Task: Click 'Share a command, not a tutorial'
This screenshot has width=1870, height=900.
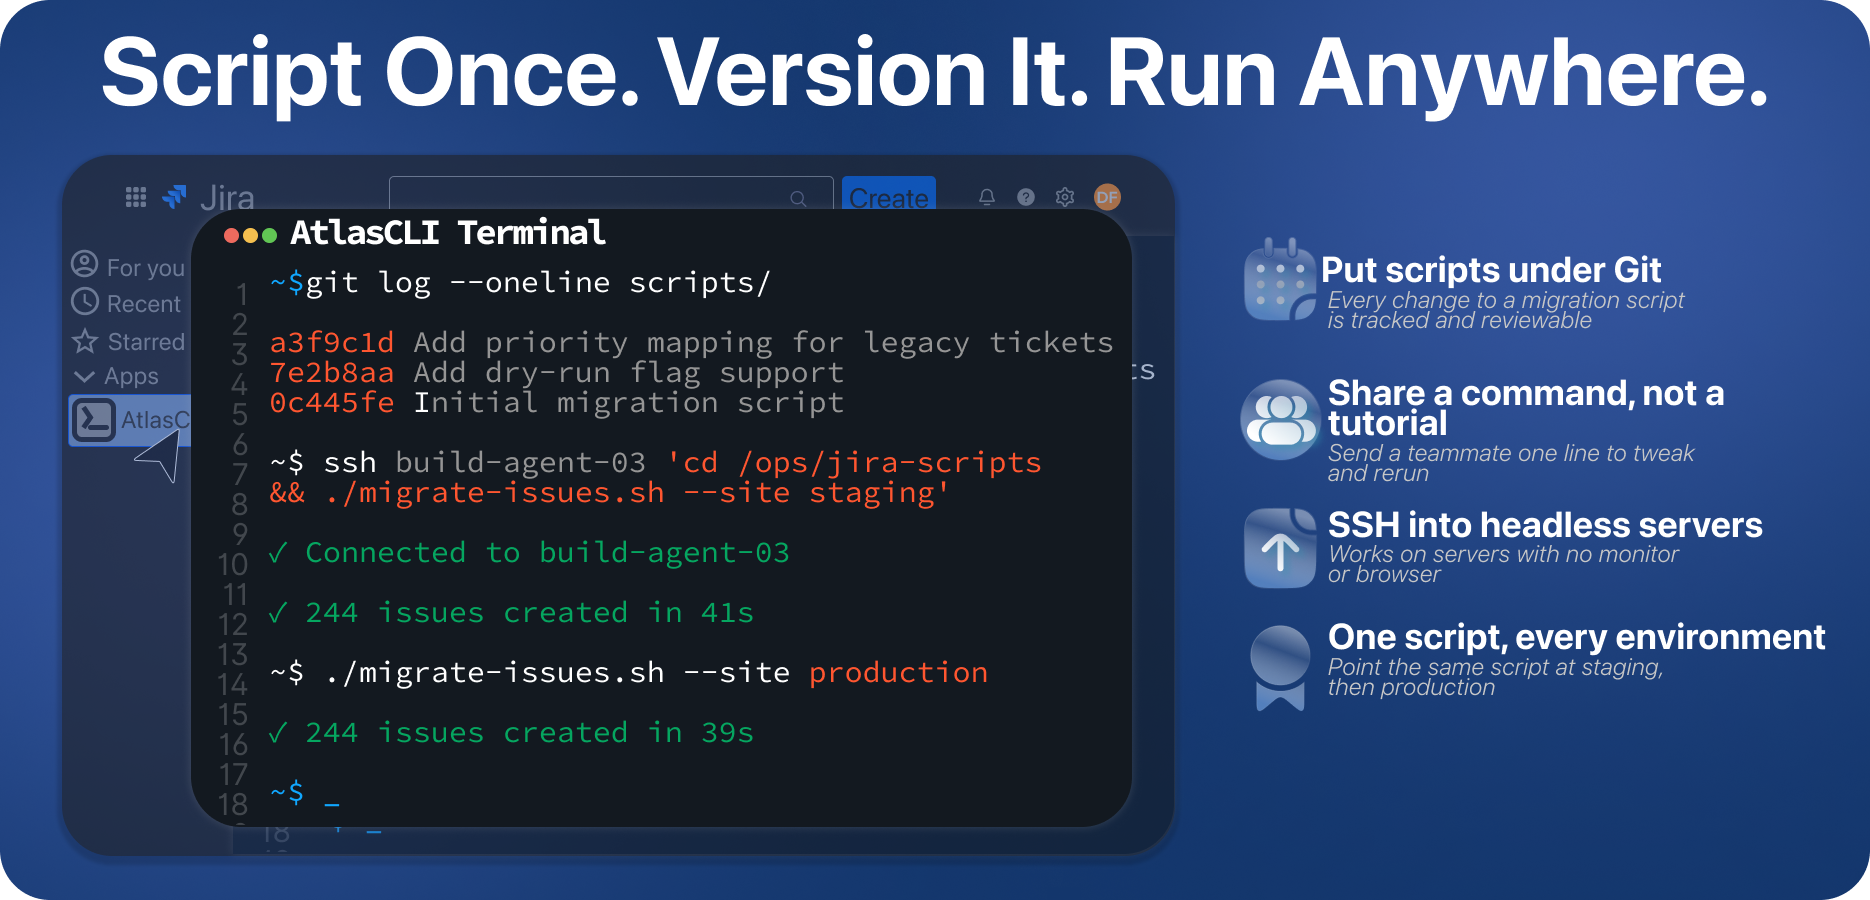Action: point(1526,408)
